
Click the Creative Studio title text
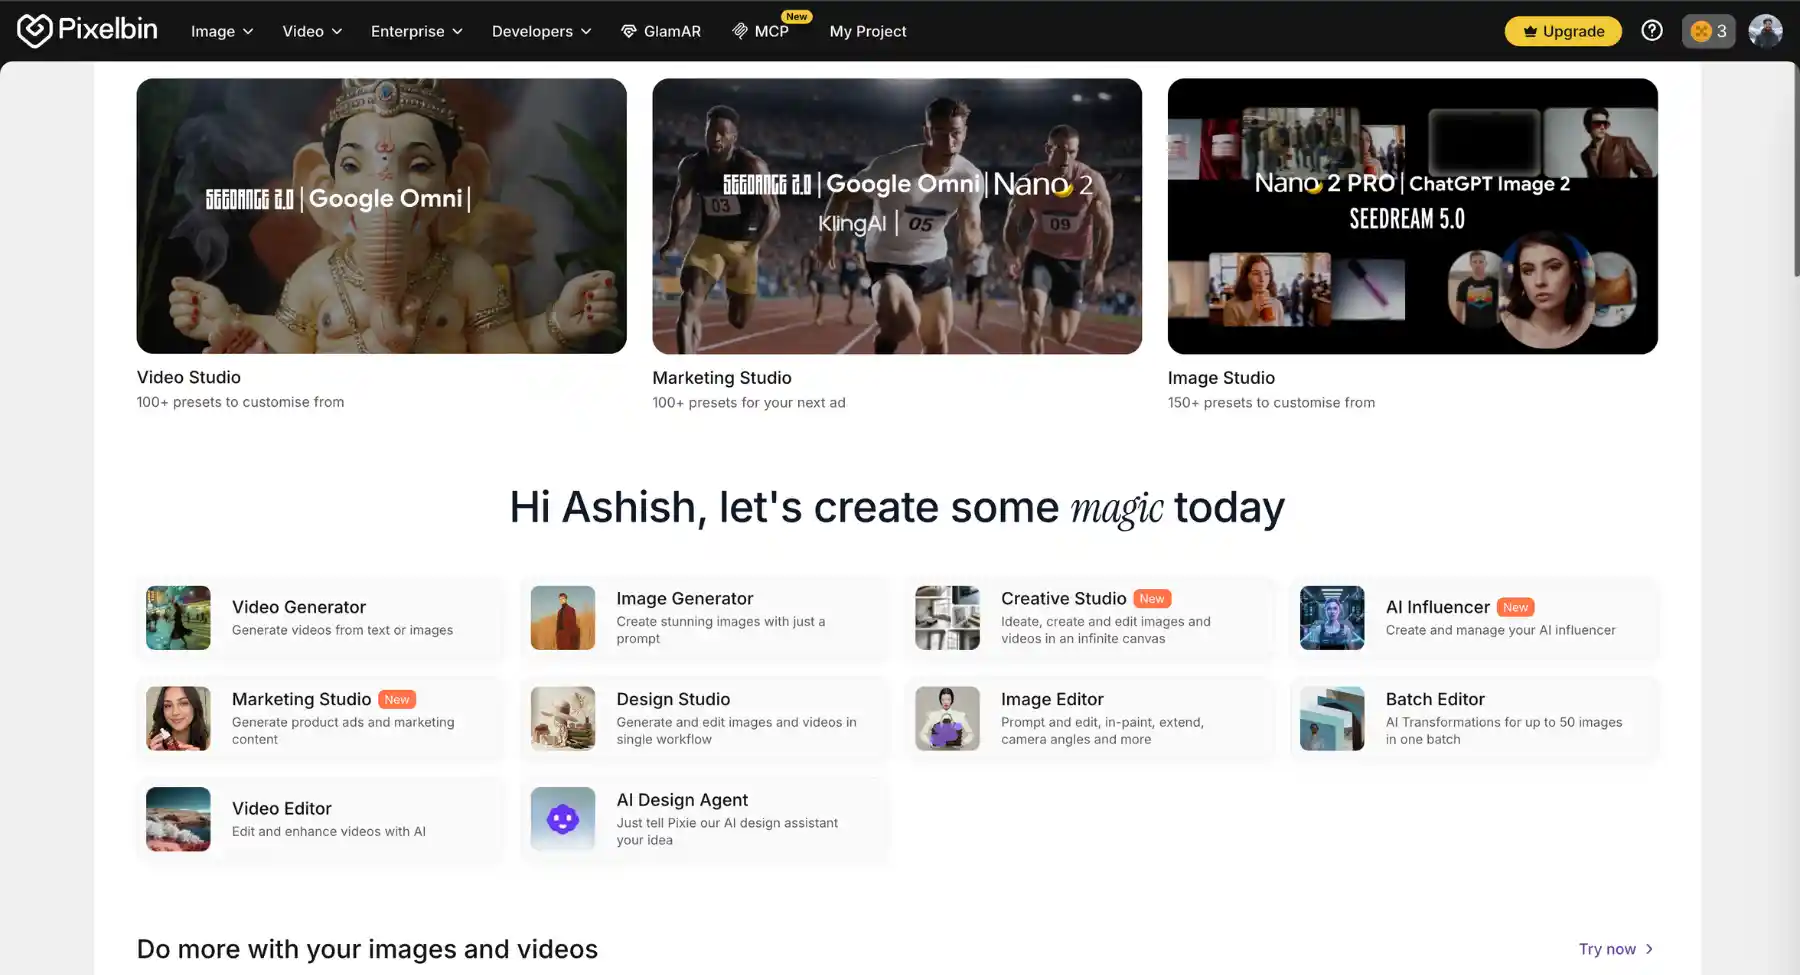click(1064, 598)
